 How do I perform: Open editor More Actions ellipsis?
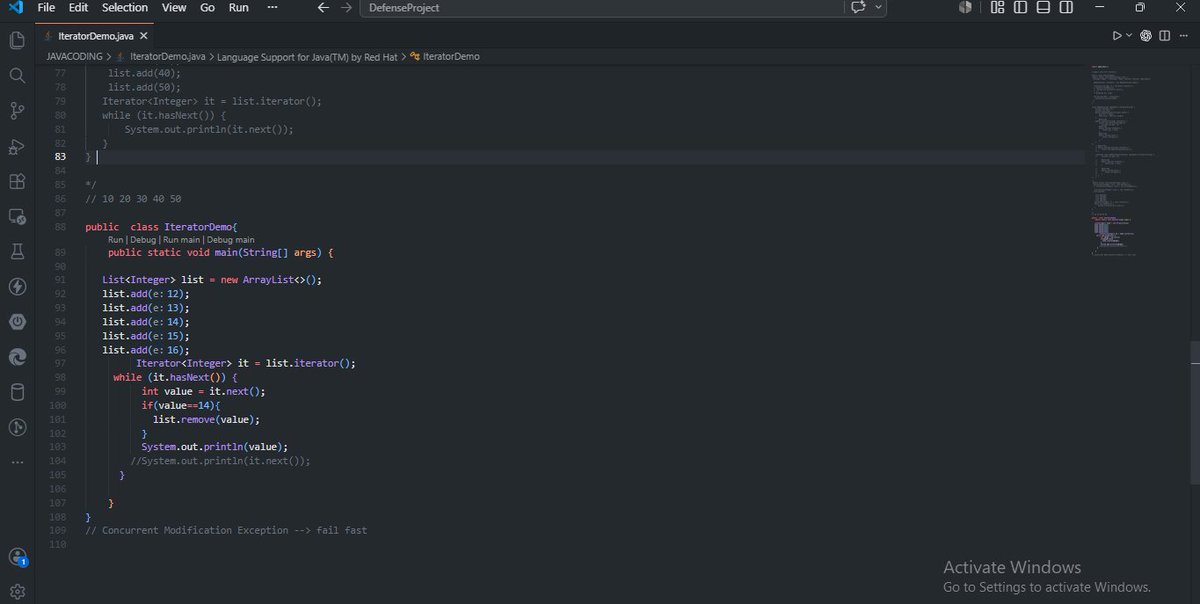(1183, 36)
